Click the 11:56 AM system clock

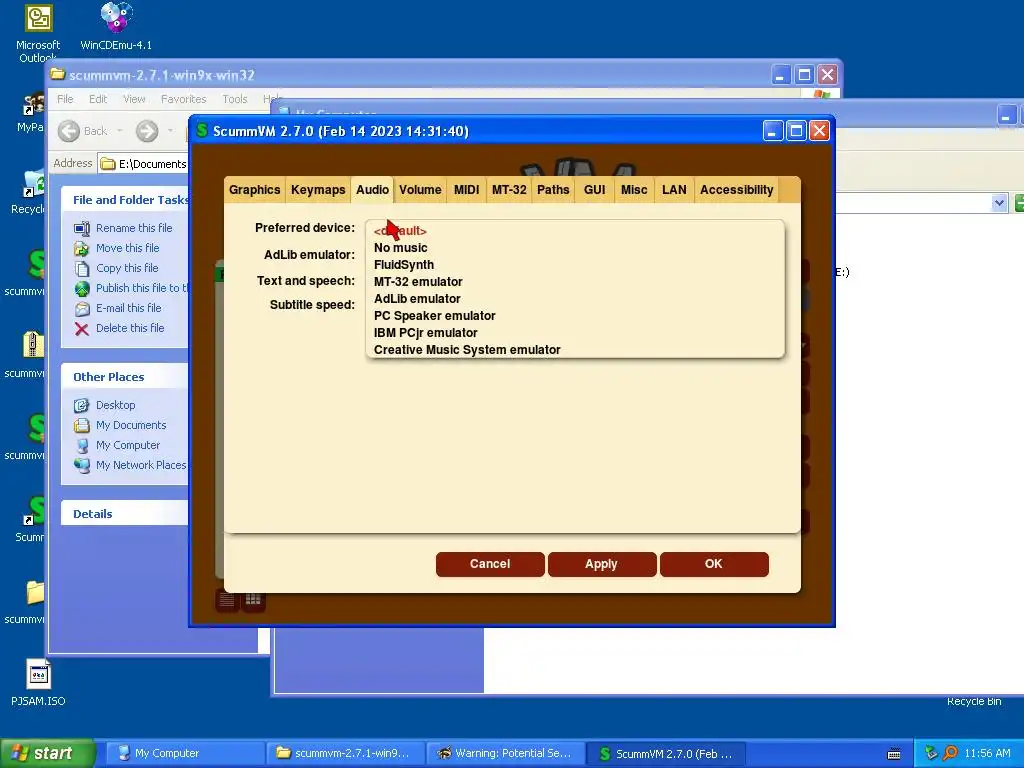(987, 753)
